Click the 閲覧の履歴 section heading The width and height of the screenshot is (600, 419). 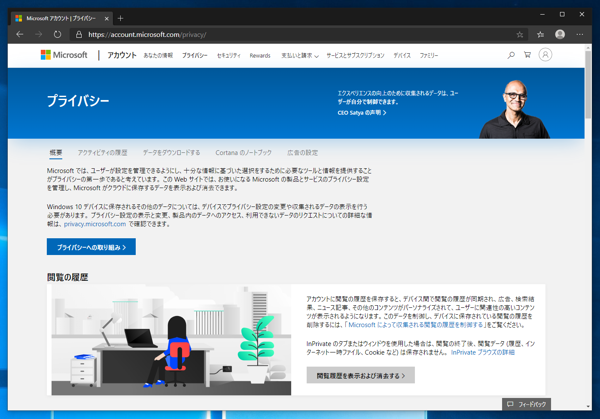pyautogui.click(x=68, y=277)
